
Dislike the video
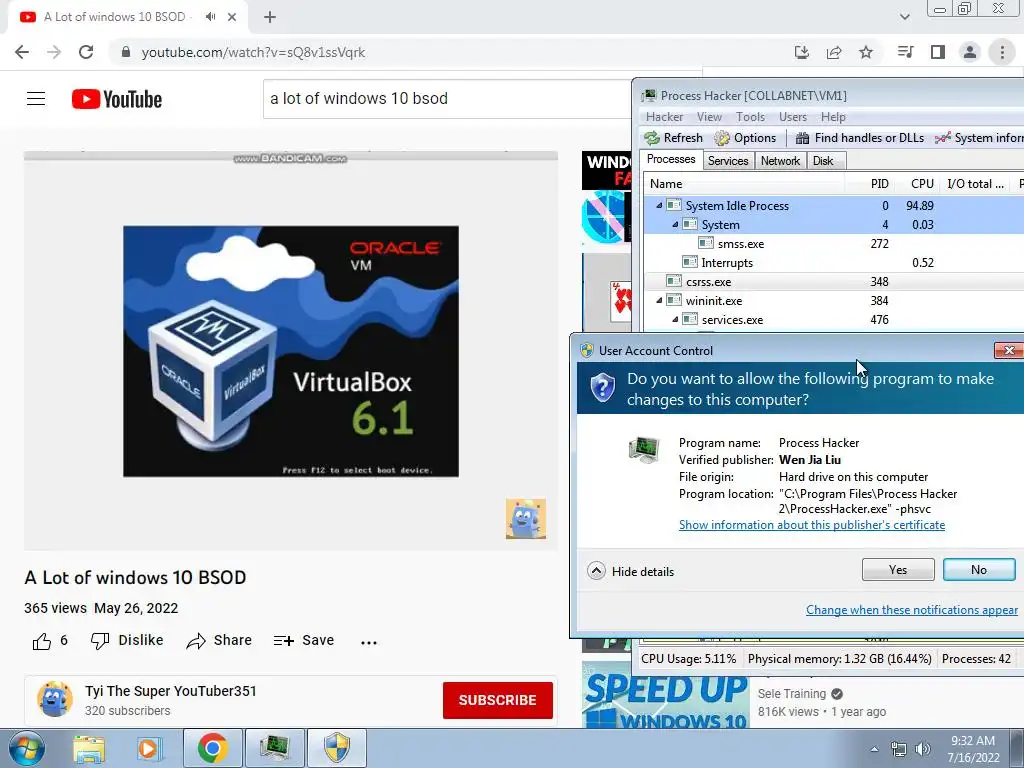(x=127, y=641)
